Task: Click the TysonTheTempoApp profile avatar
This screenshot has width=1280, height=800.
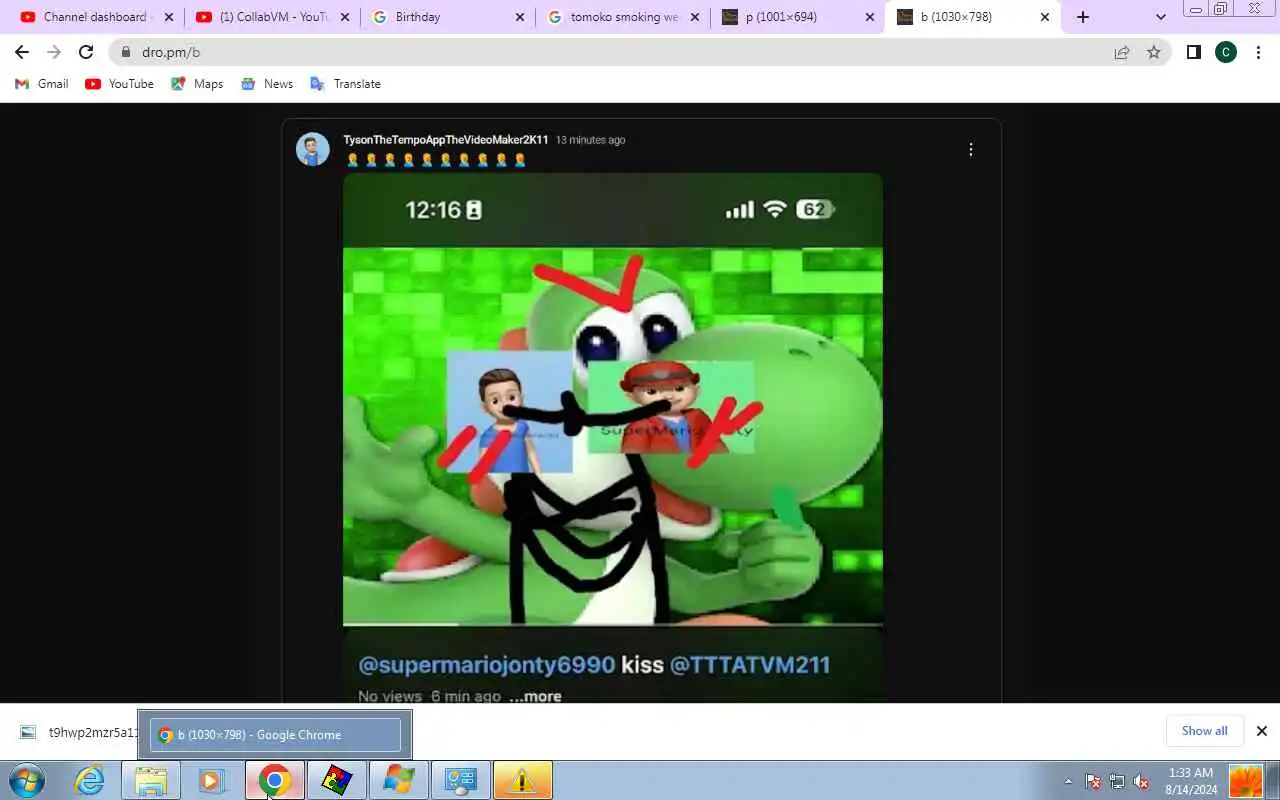Action: pos(312,149)
